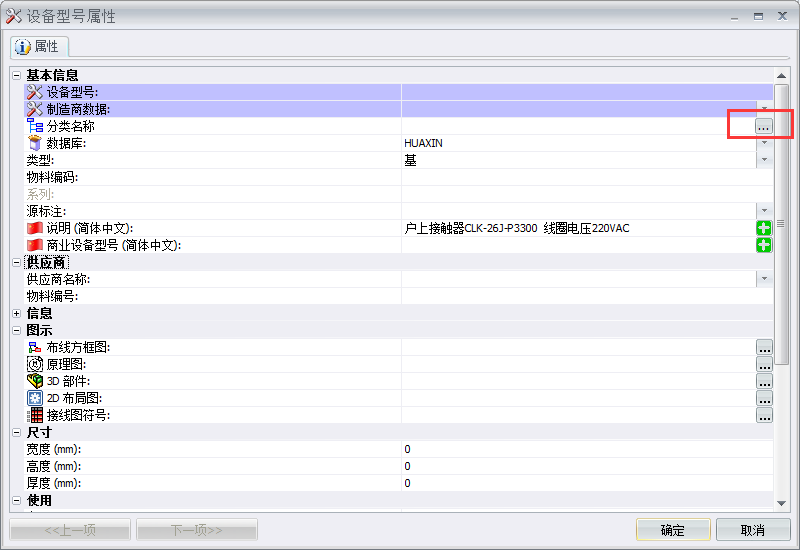Browse for 接线图符号 with ellipsis button

pyautogui.click(x=764, y=415)
